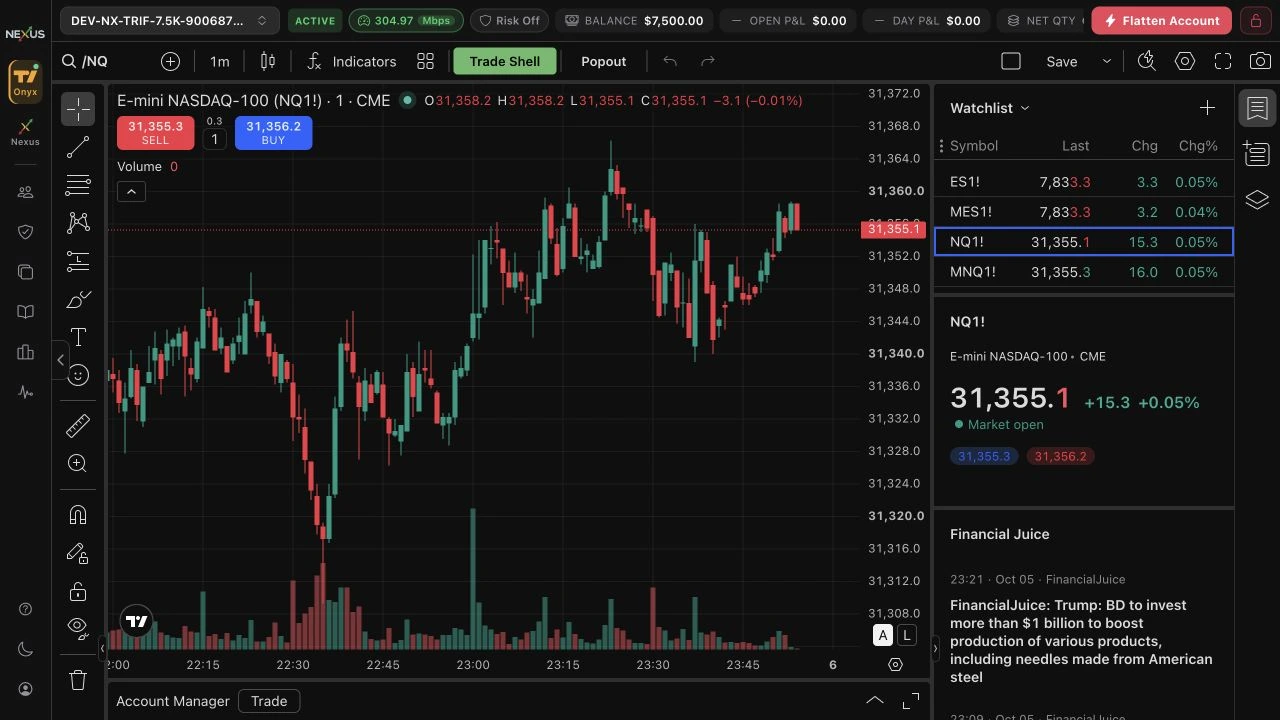The image size is (1280, 720).
Task: Select the XABCD pattern tool
Action: coord(78,223)
